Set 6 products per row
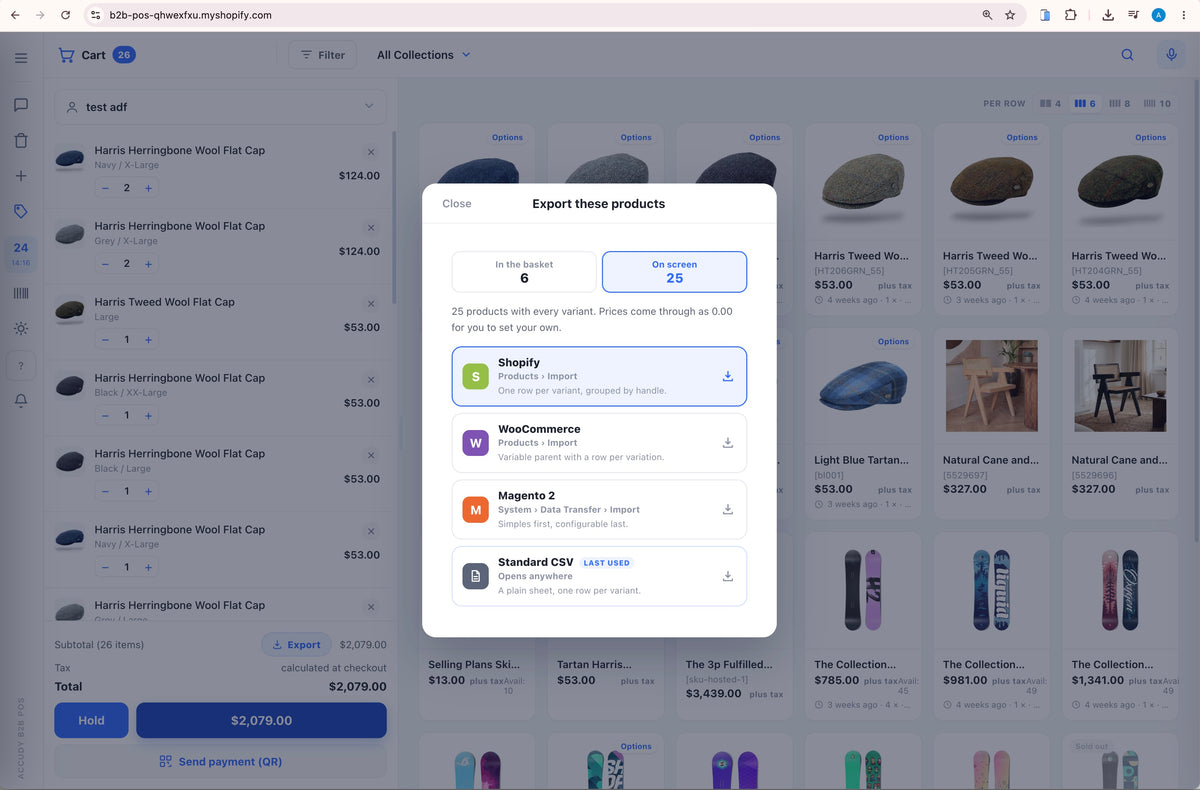 point(1085,103)
